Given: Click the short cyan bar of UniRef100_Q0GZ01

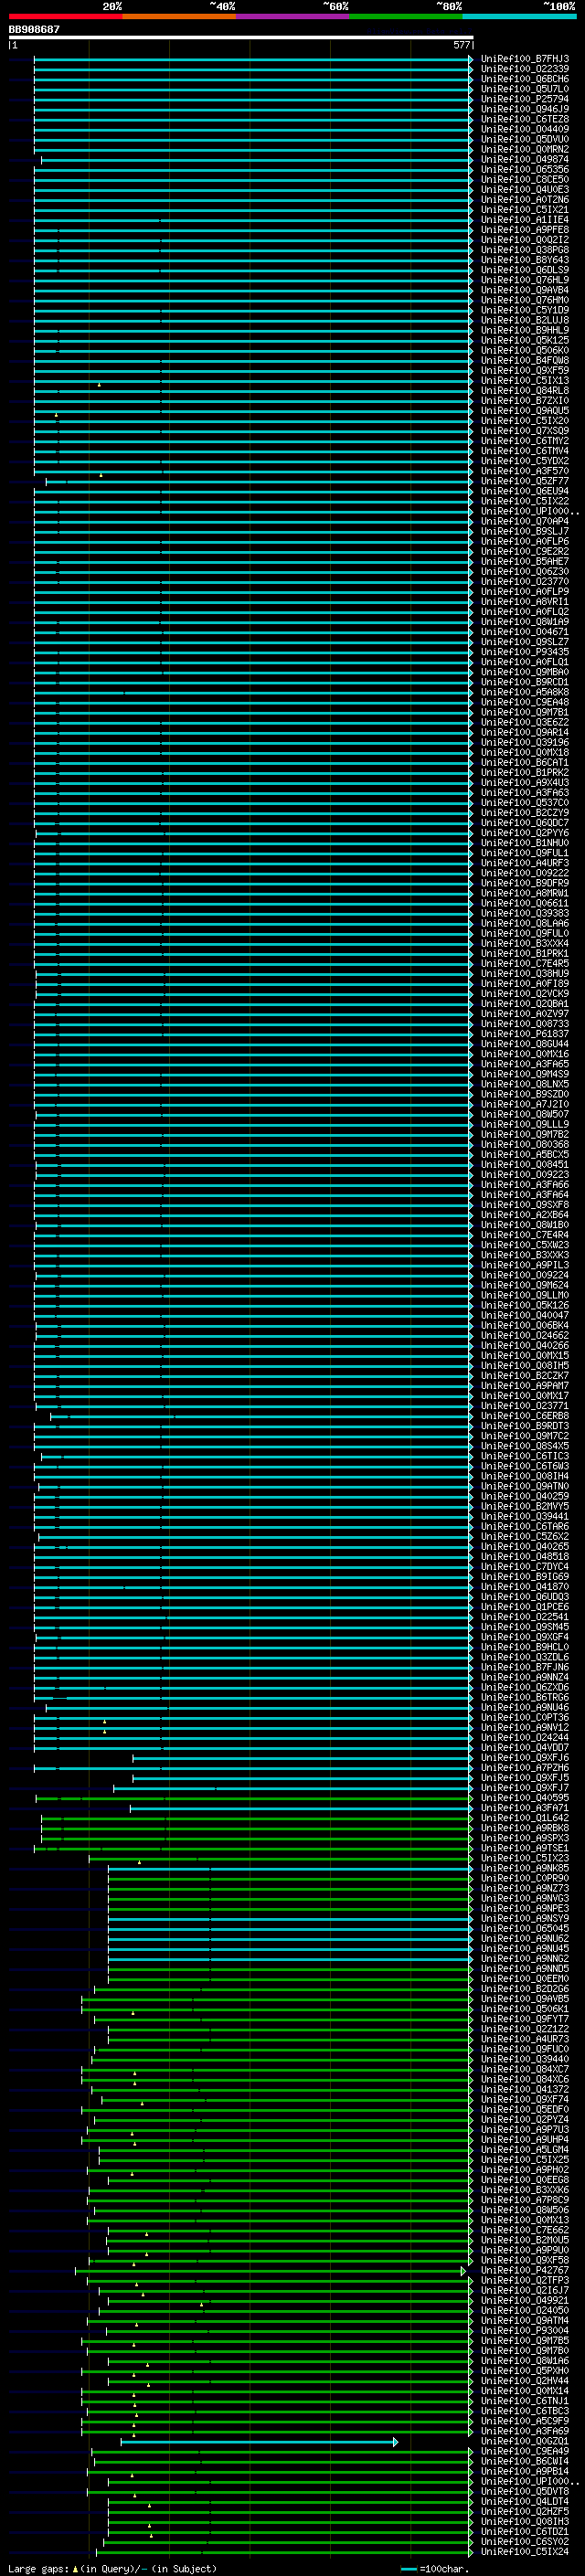Looking at the screenshot, I should (259, 2442).
